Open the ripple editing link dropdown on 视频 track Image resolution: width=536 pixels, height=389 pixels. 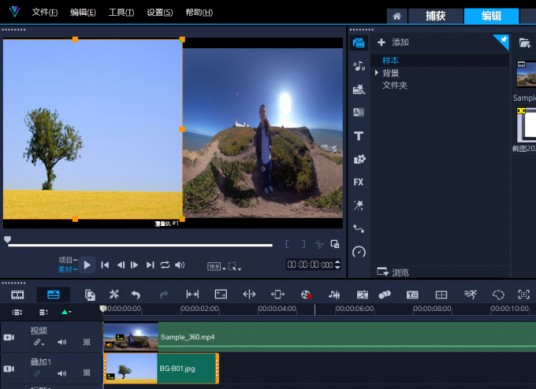39,342
